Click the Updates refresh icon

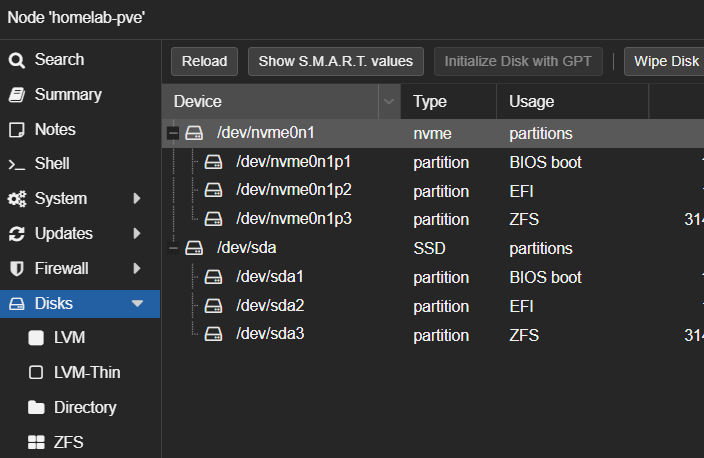point(16,234)
